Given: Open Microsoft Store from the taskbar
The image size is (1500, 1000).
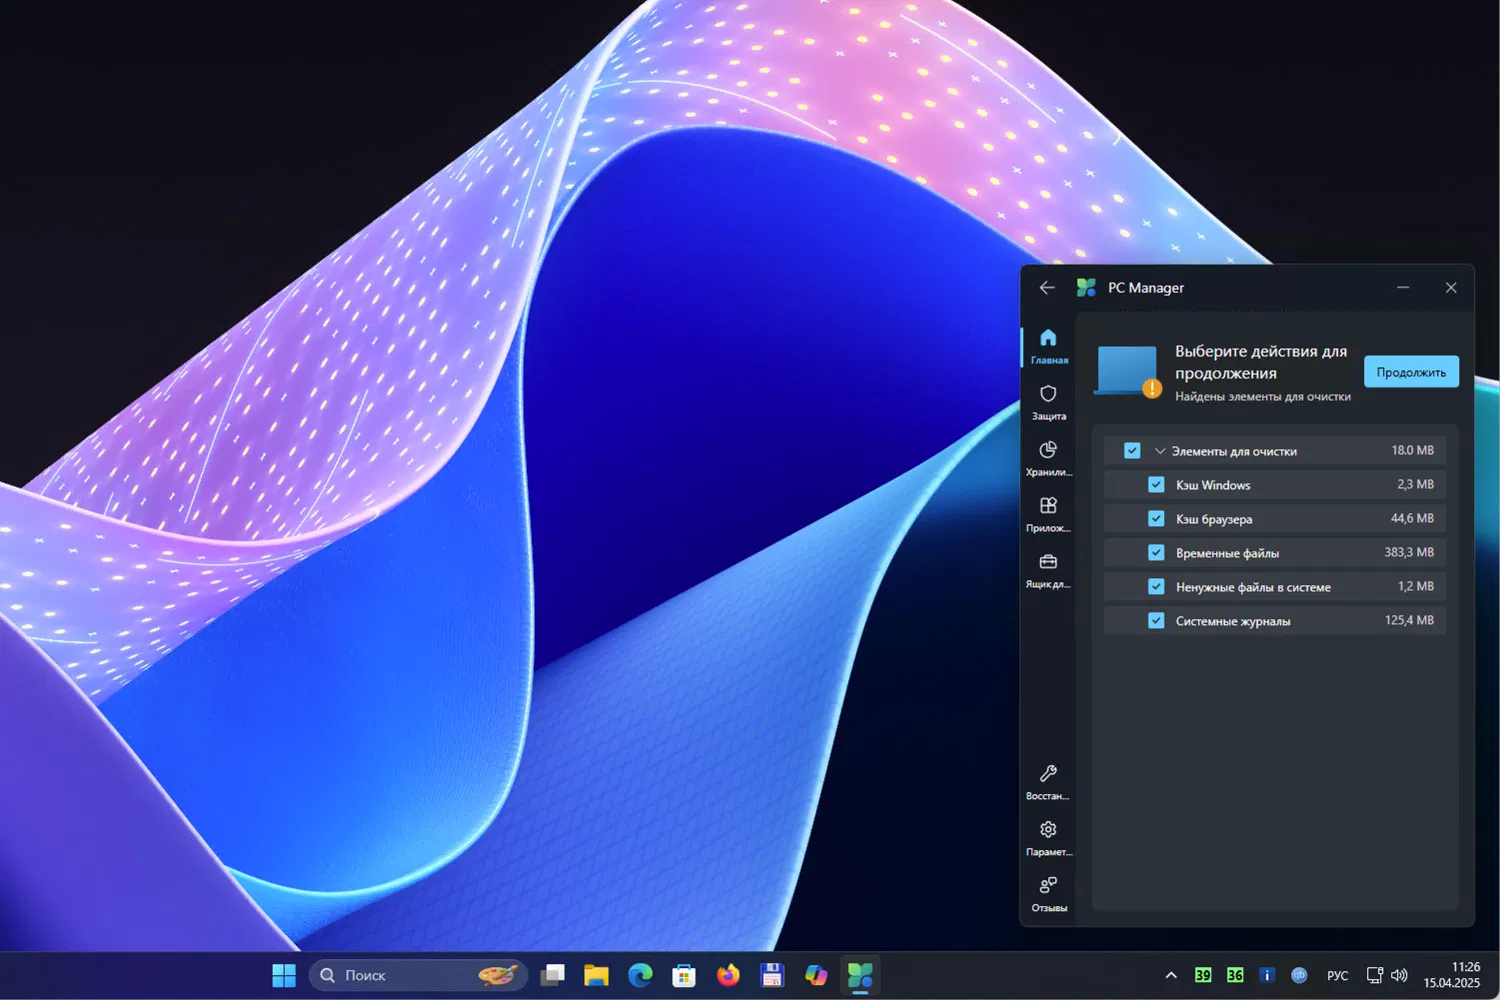Looking at the screenshot, I should [x=684, y=975].
